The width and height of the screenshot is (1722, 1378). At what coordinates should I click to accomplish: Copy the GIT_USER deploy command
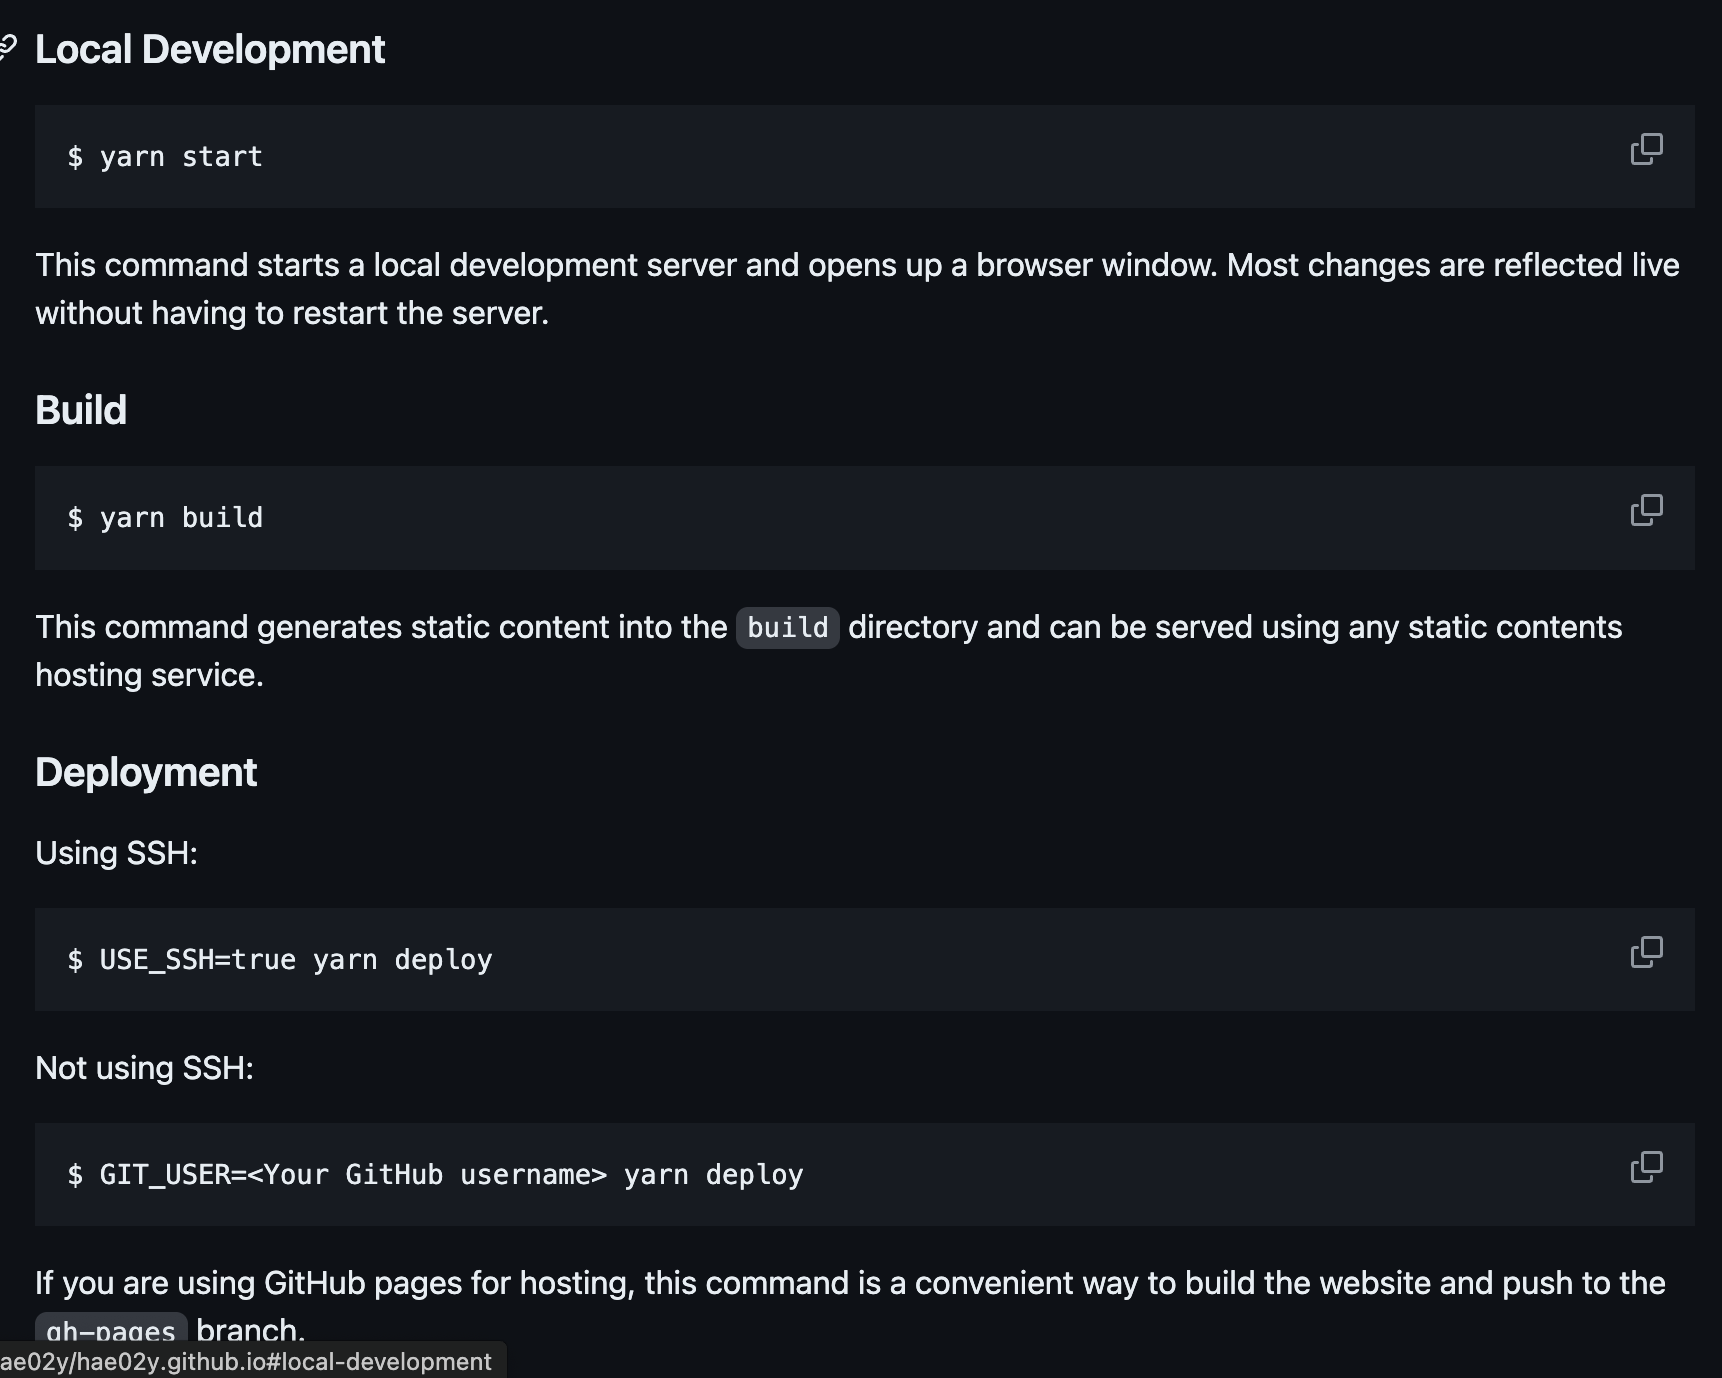(x=1646, y=1167)
